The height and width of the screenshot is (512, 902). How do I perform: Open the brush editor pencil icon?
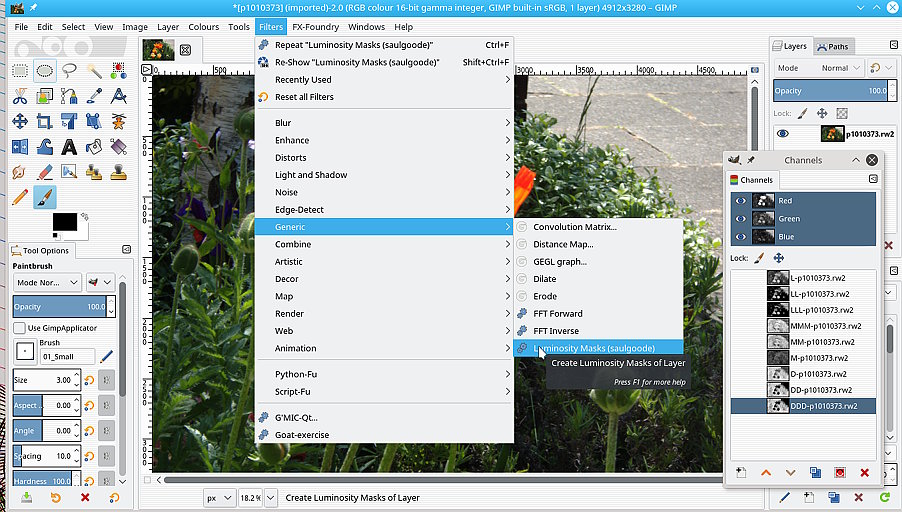[x=106, y=356]
